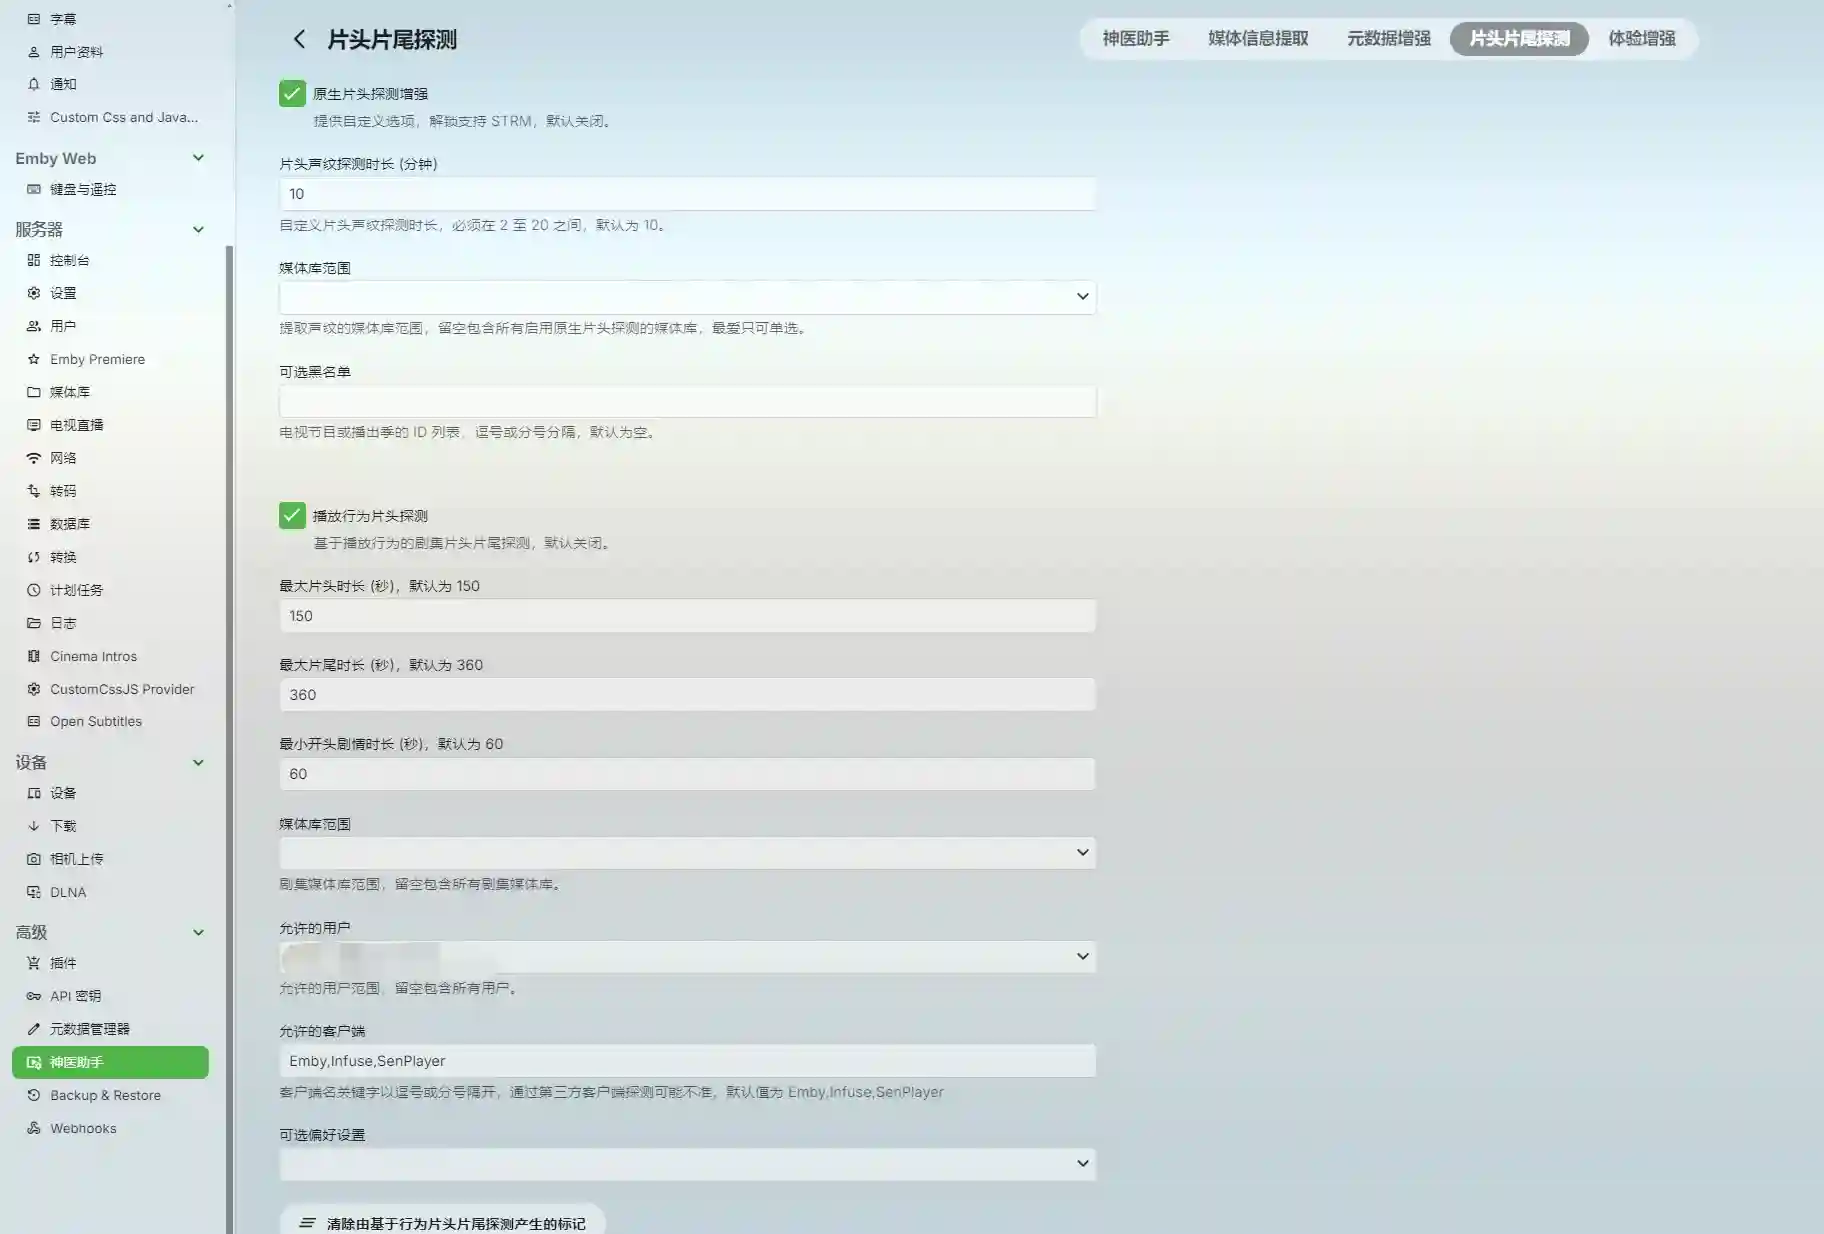Open Emby Premiere star icon
Screen dimensions: 1824x1234
click(34, 359)
